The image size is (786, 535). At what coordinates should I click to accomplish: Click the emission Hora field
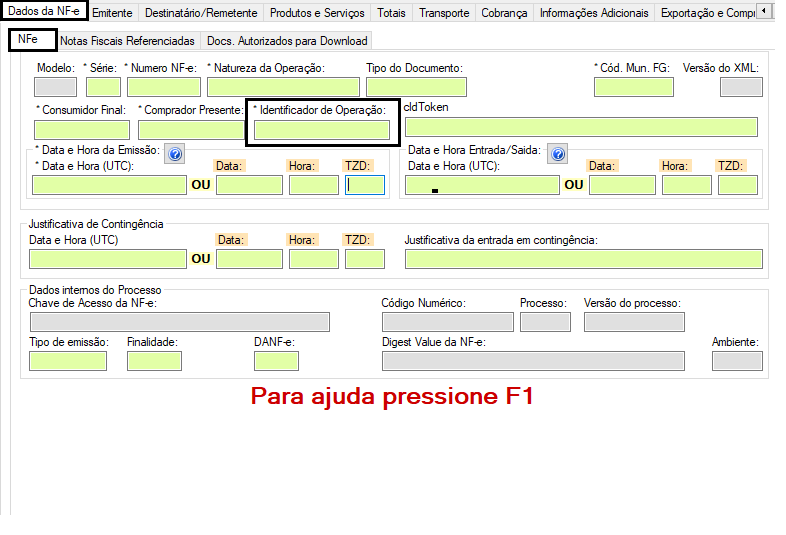tap(314, 185)
